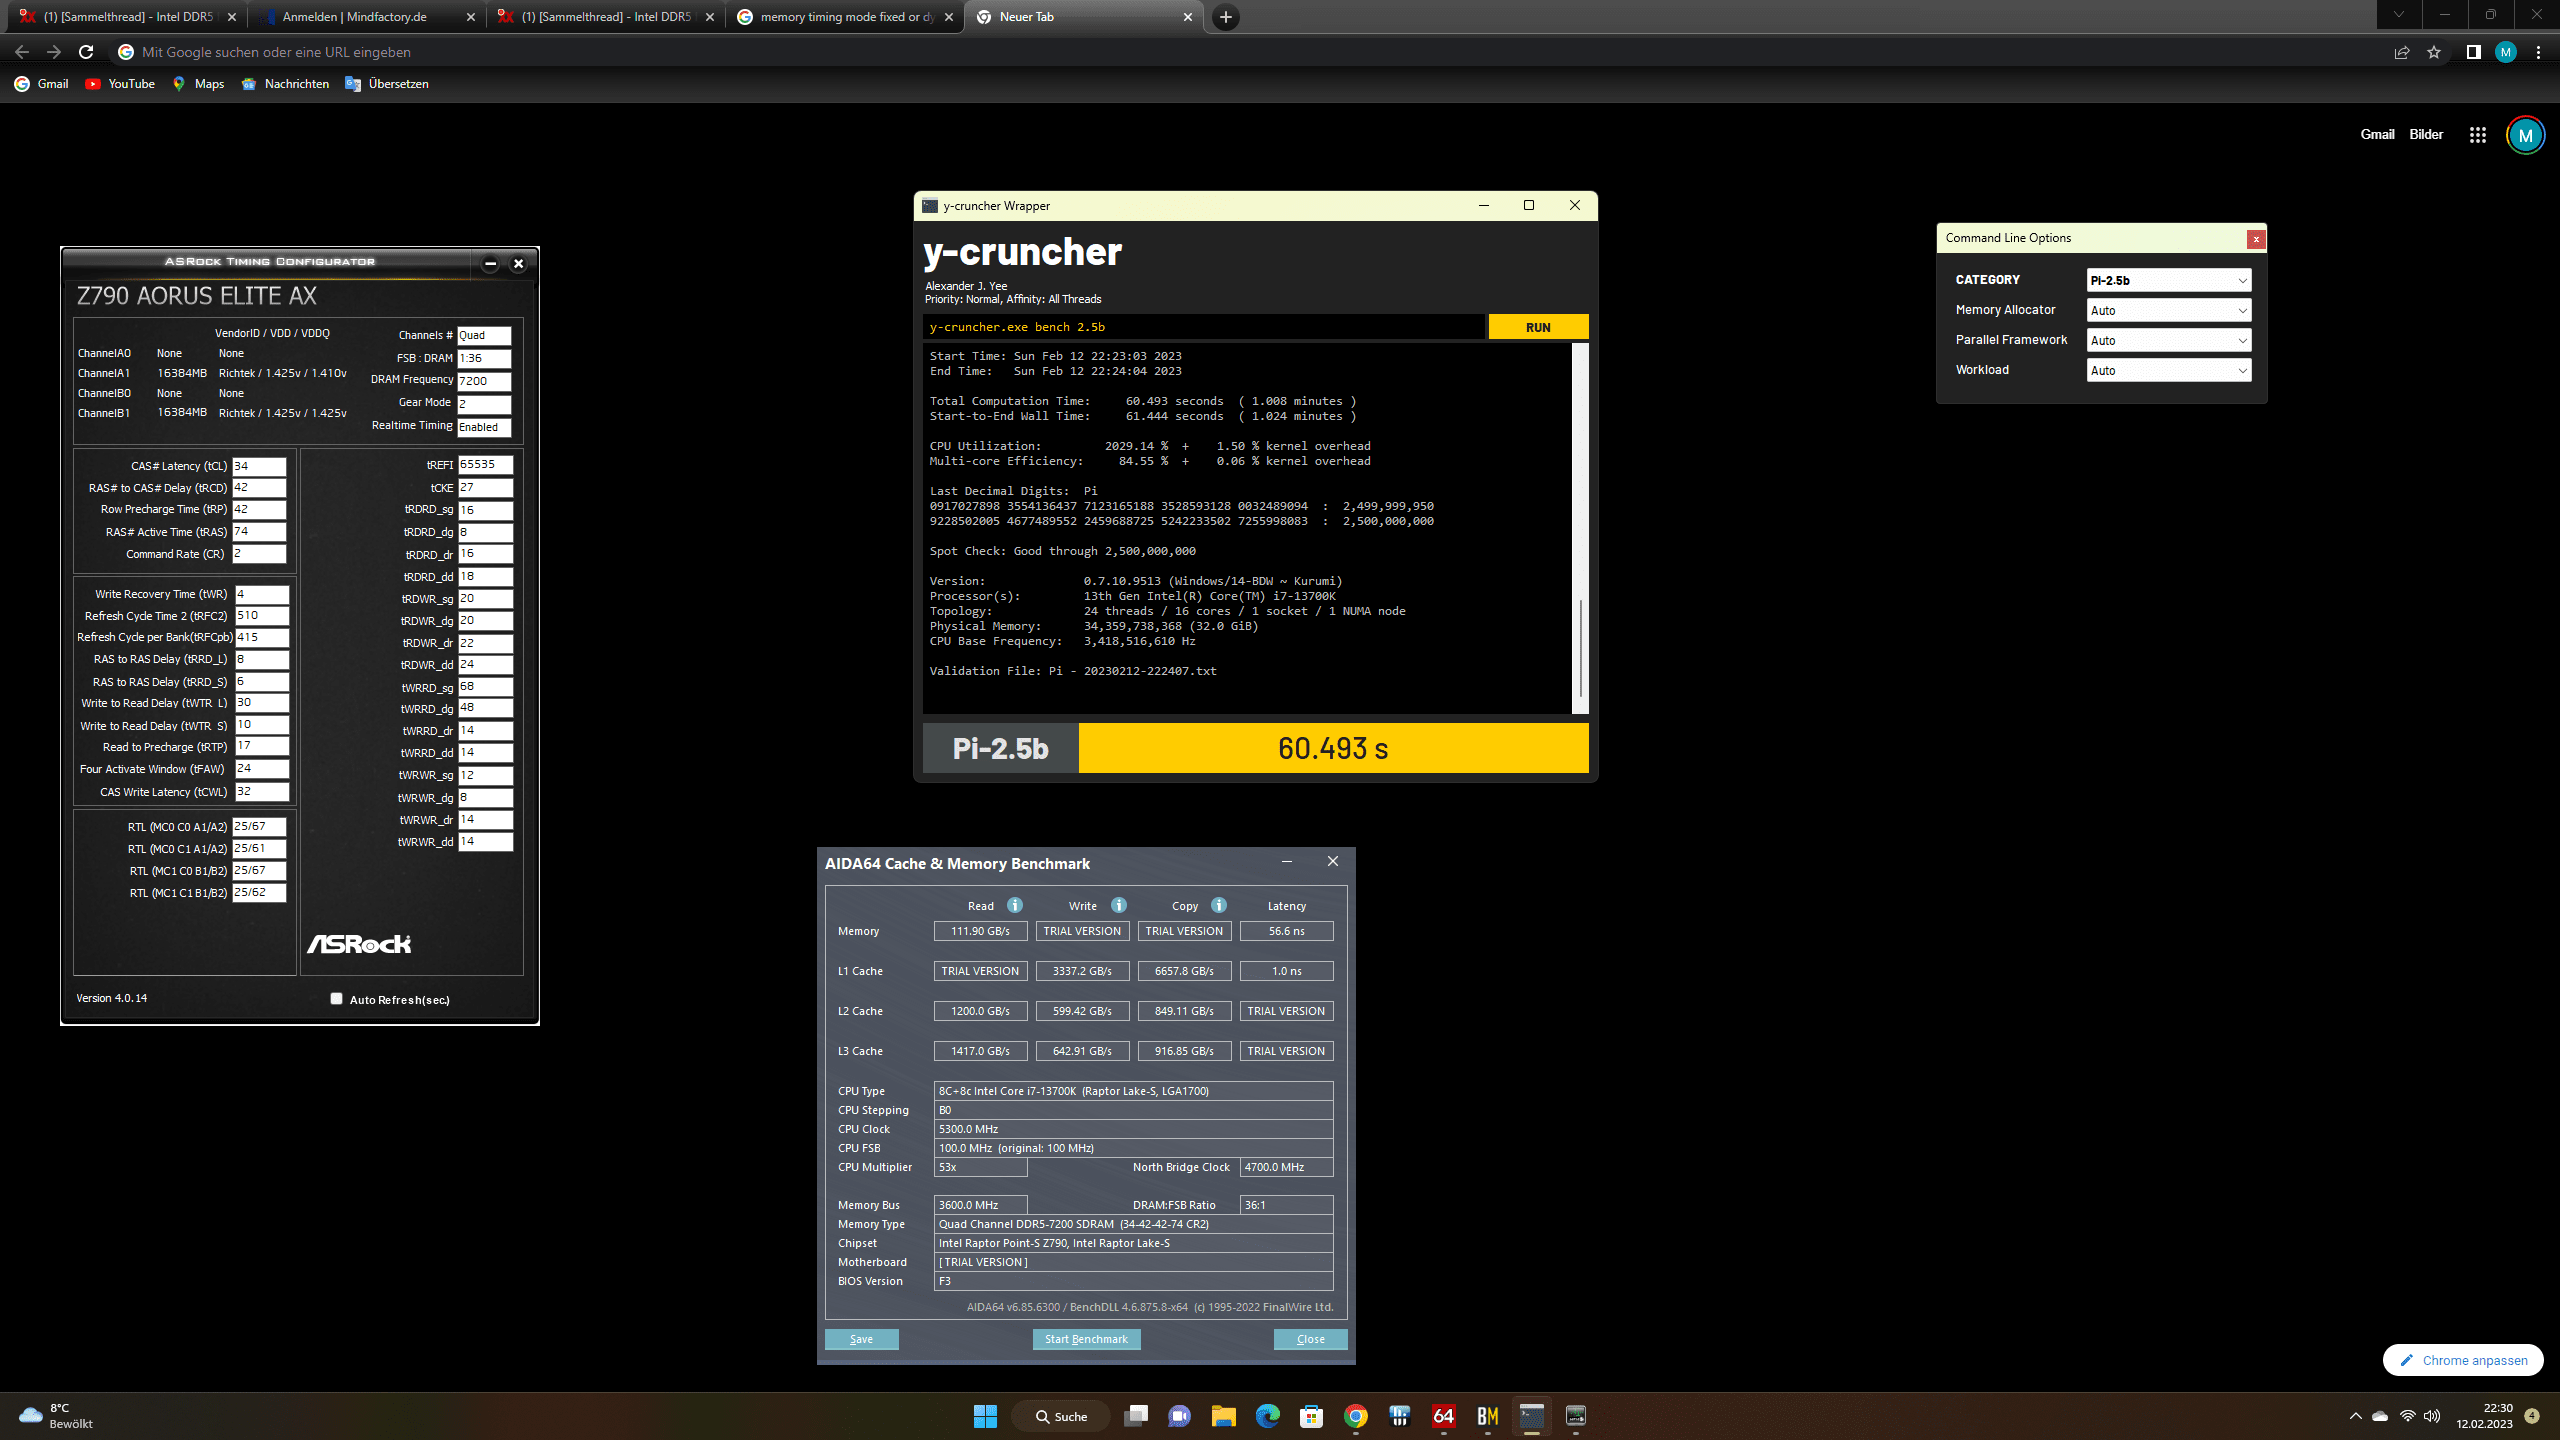The height and width of the screenshot is (1440, 2560).
Task: Click Save in AIDA64 benchmark window
Action: (x=861, y=1339)
